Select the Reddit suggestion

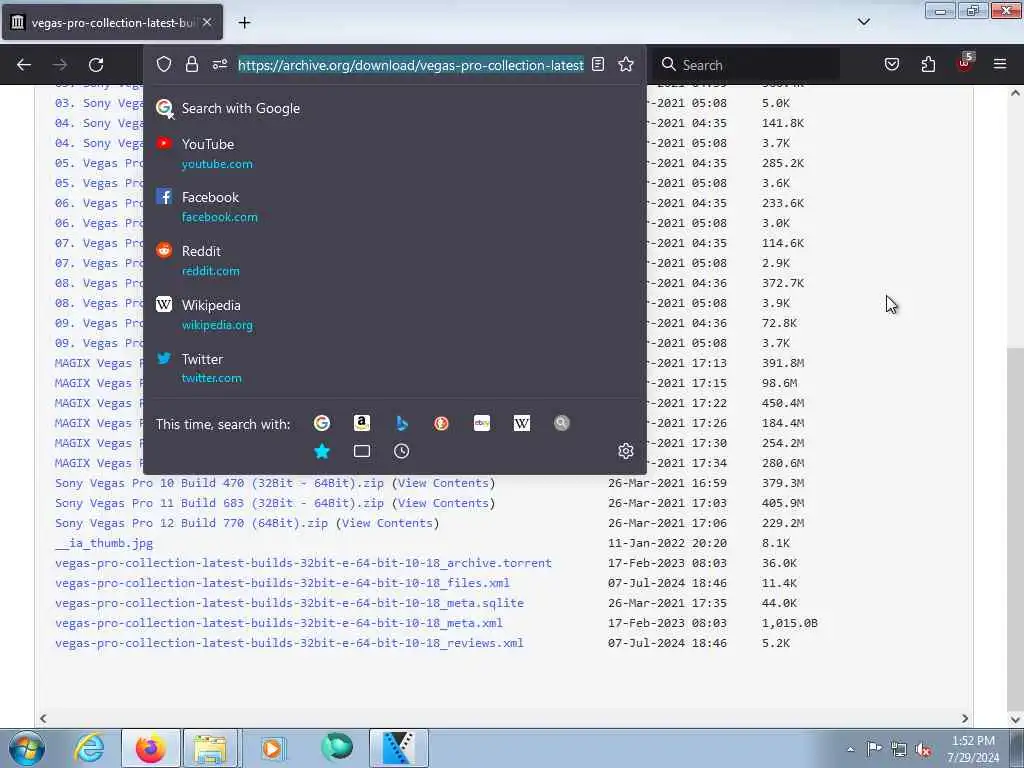pyautogui.click(x=394, y=261)
